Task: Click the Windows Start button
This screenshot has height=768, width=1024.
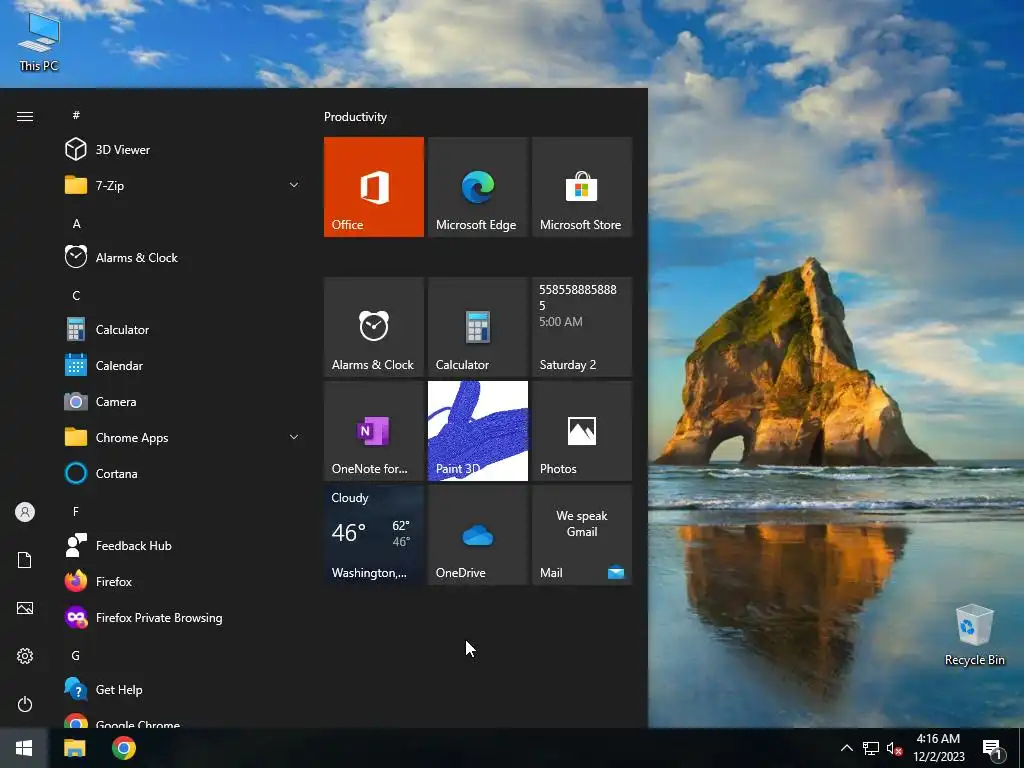Action: click(x=24, y=748)
